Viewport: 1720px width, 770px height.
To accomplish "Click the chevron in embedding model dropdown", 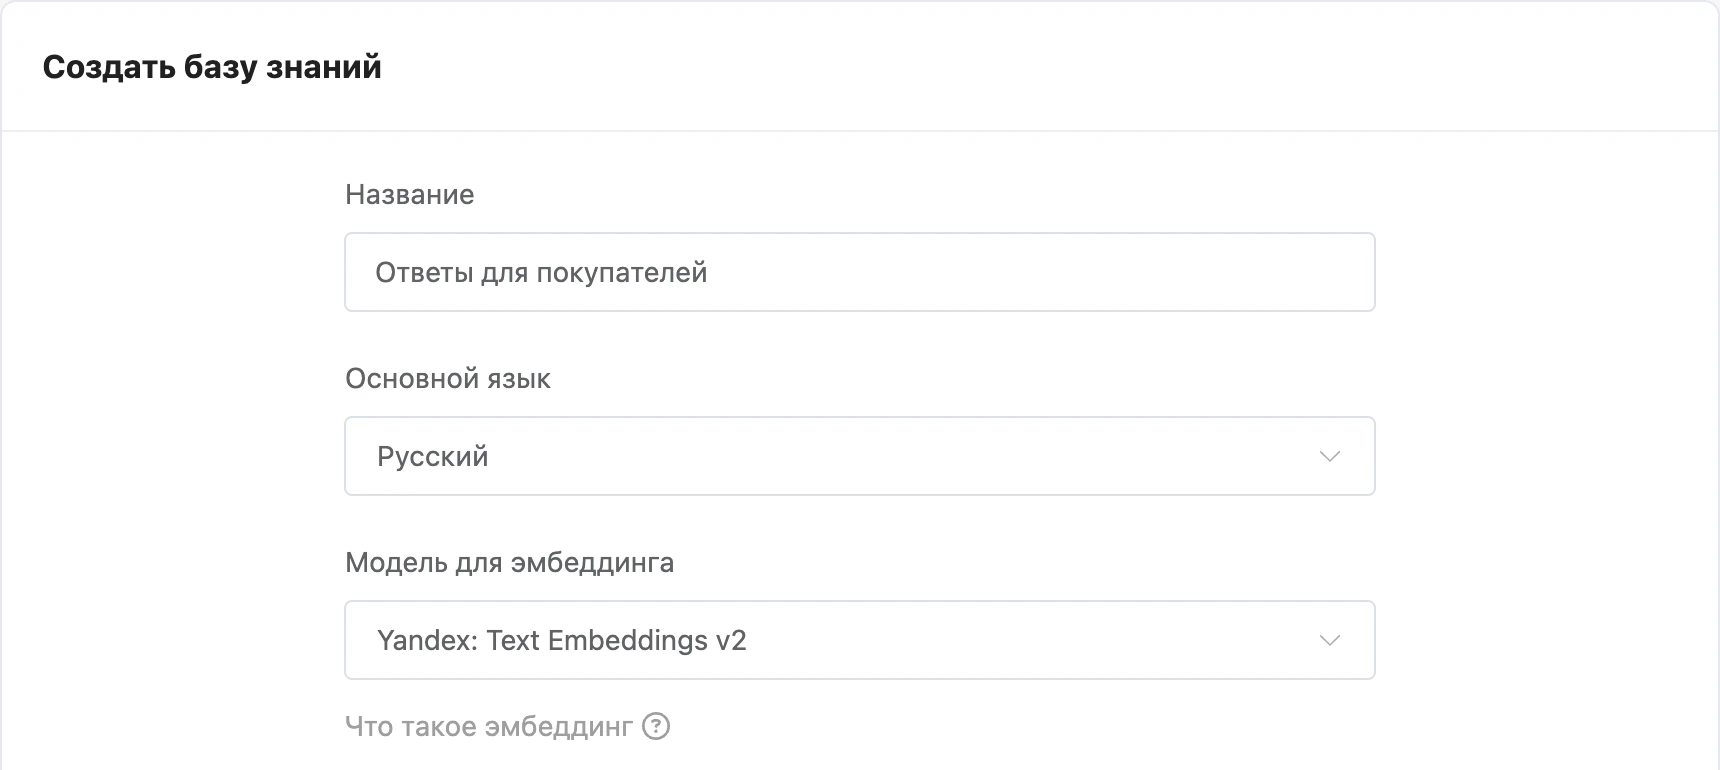I will (x=1329, y=640).
